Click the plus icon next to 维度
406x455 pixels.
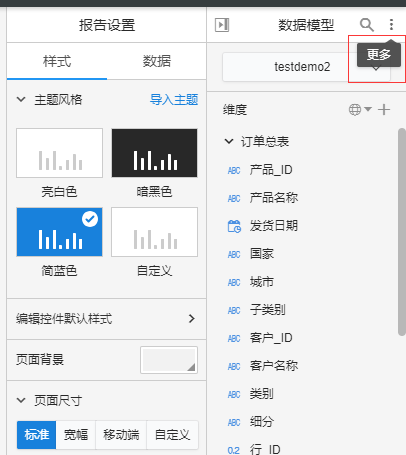(x=384, y=109)
